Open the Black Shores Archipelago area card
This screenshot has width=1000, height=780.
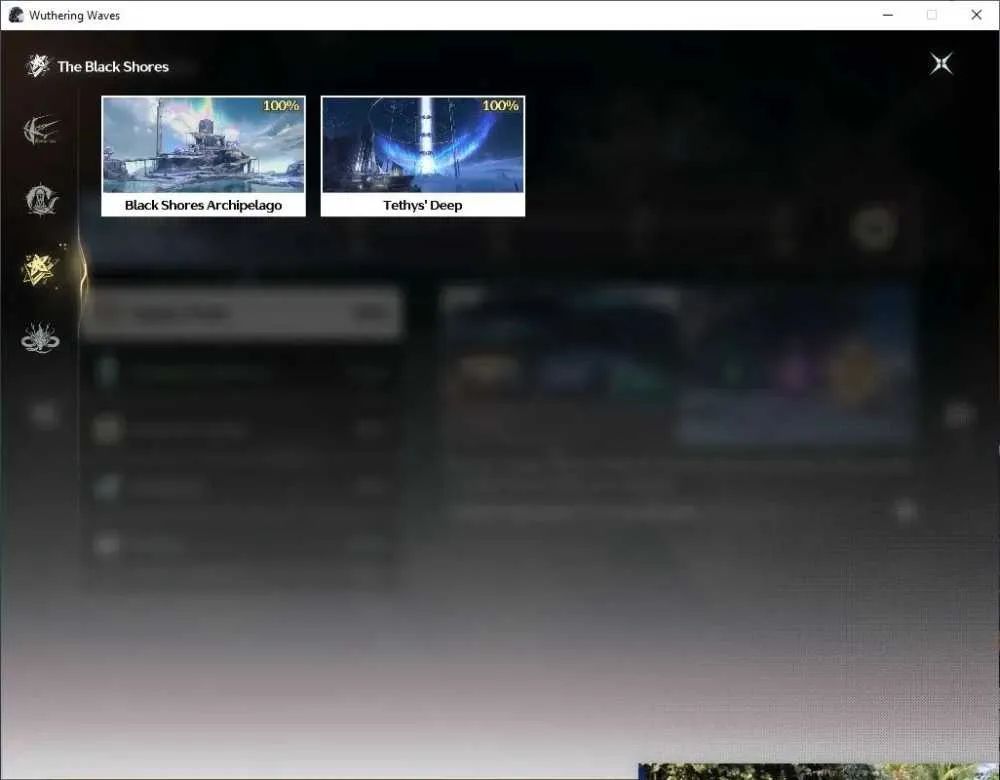click(203, 156)
